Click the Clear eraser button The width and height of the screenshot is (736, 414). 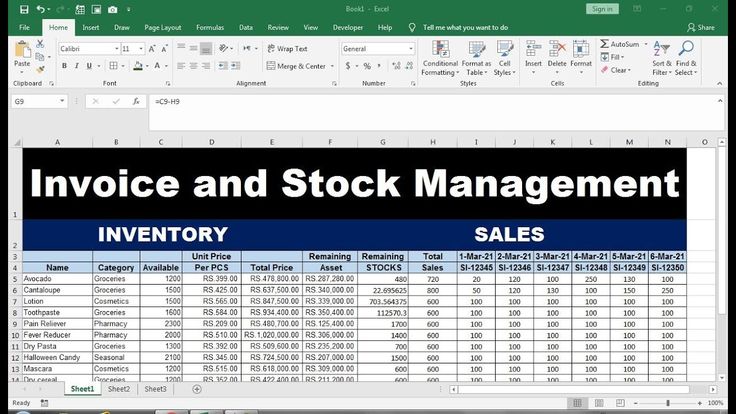[615, 70]
